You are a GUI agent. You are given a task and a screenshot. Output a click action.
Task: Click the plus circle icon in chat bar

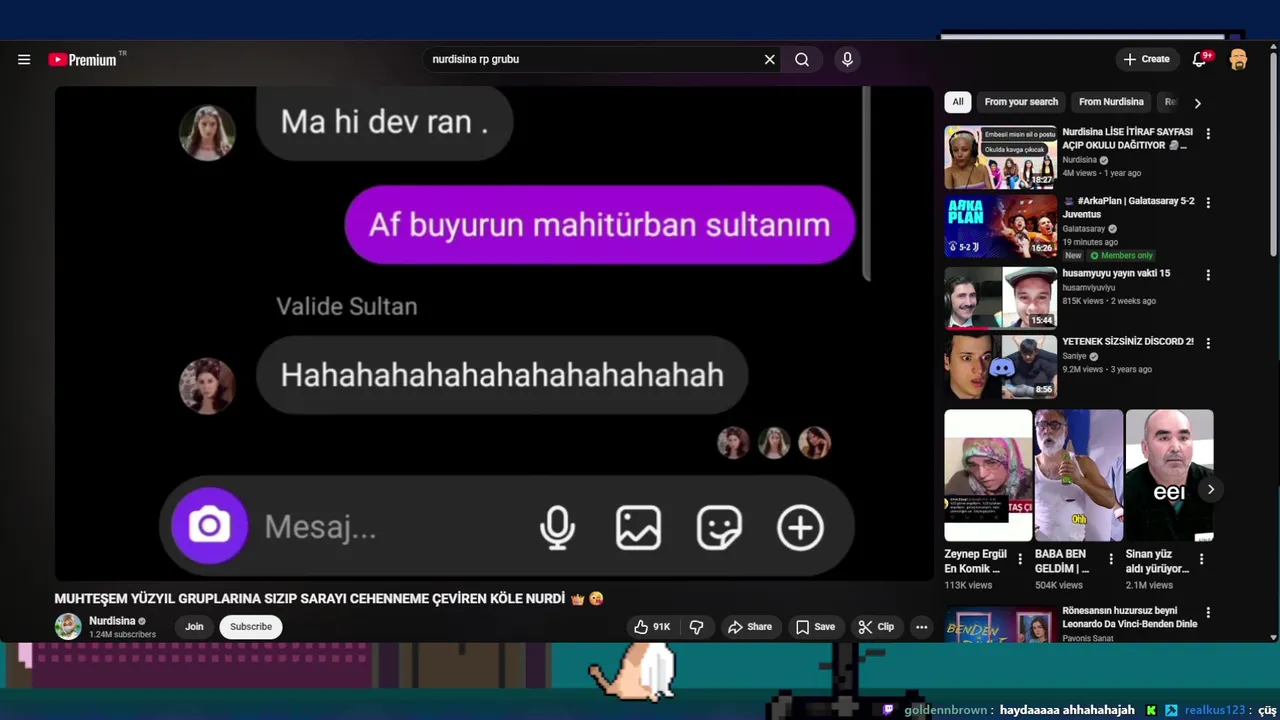pyautogui.click(x=800, y=527)
